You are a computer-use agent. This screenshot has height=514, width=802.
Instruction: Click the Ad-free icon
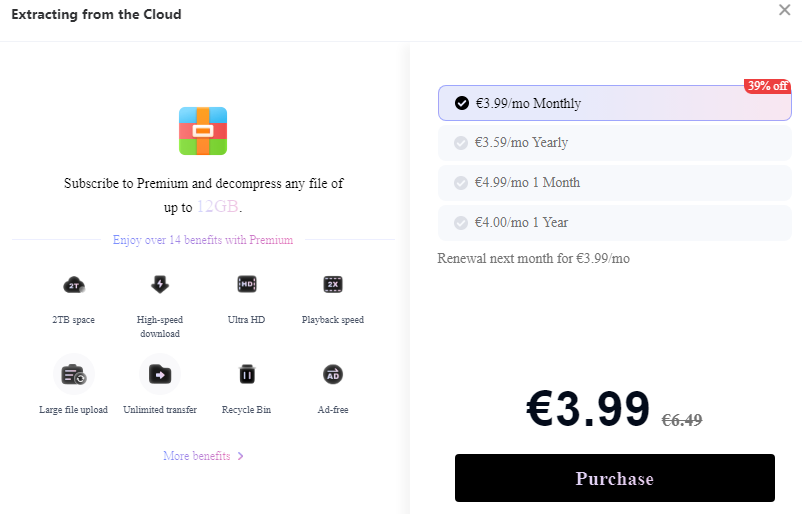(333, 374)
